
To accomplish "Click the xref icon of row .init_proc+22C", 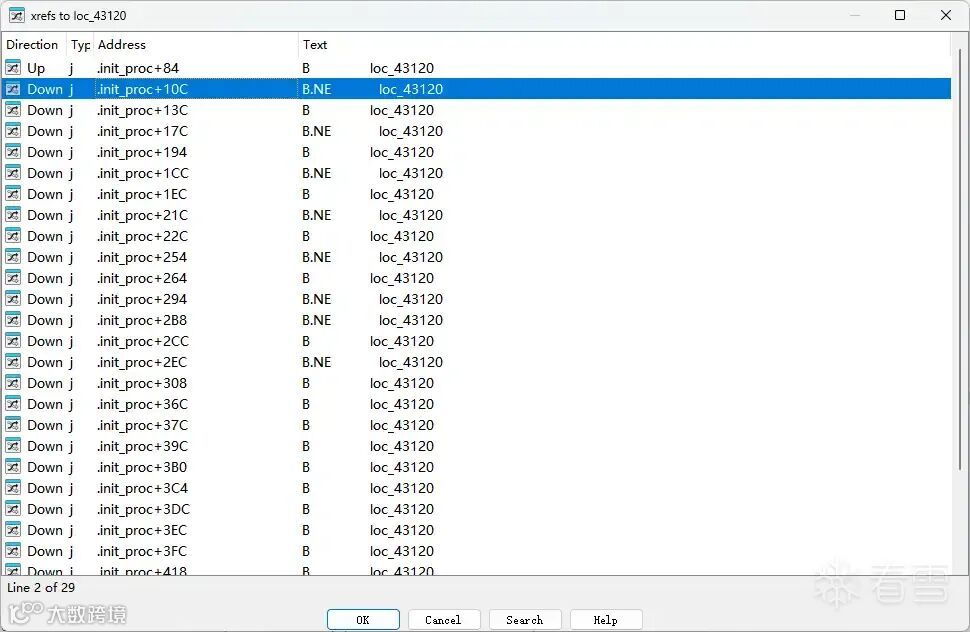I will (x=13, y=236).
